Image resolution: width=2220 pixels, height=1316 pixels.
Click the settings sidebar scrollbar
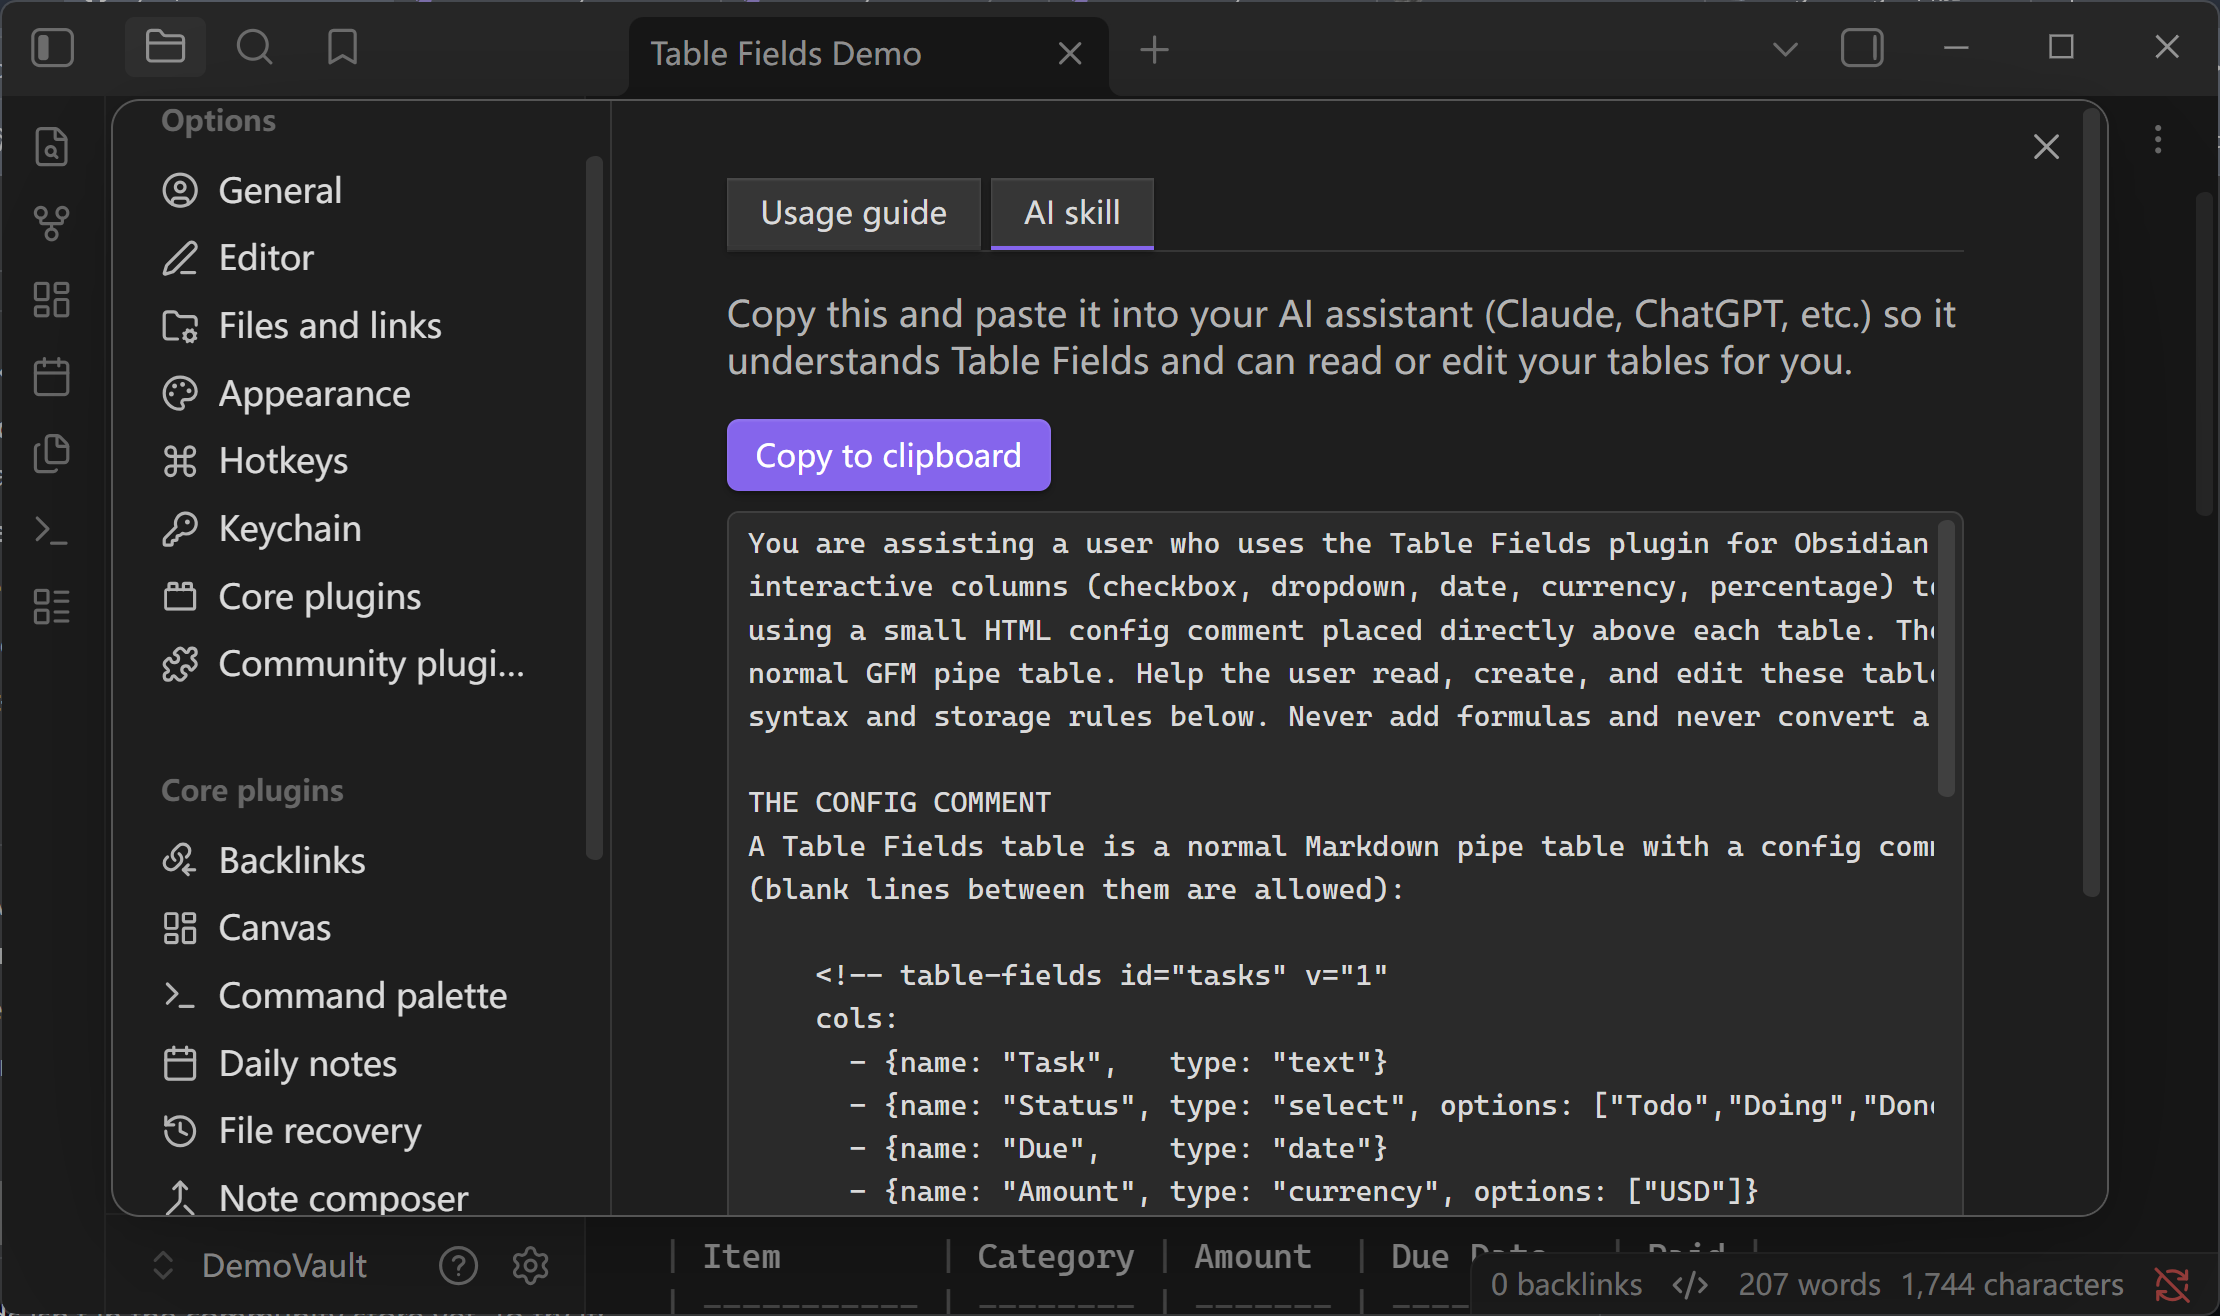595,507
